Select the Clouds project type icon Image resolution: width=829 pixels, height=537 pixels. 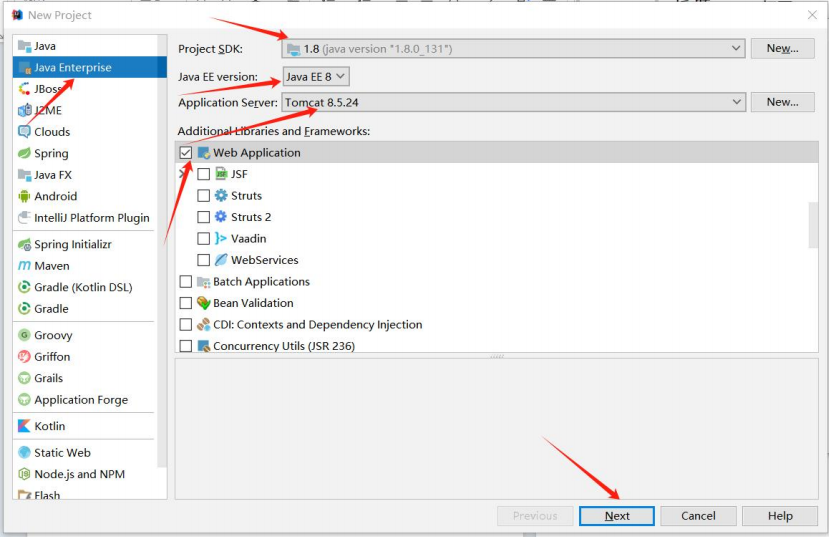(x=24, y=132)
